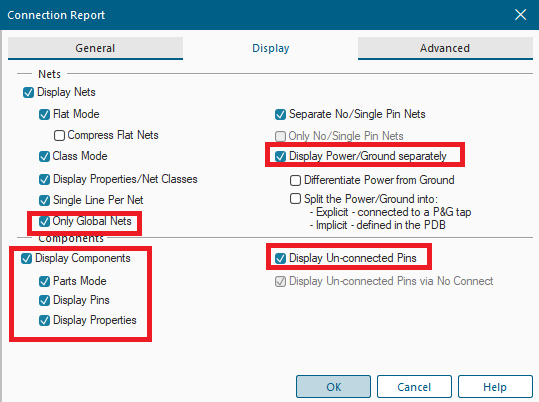Confirm settings with OK button
539x402 pixels.
coord(333,387)
